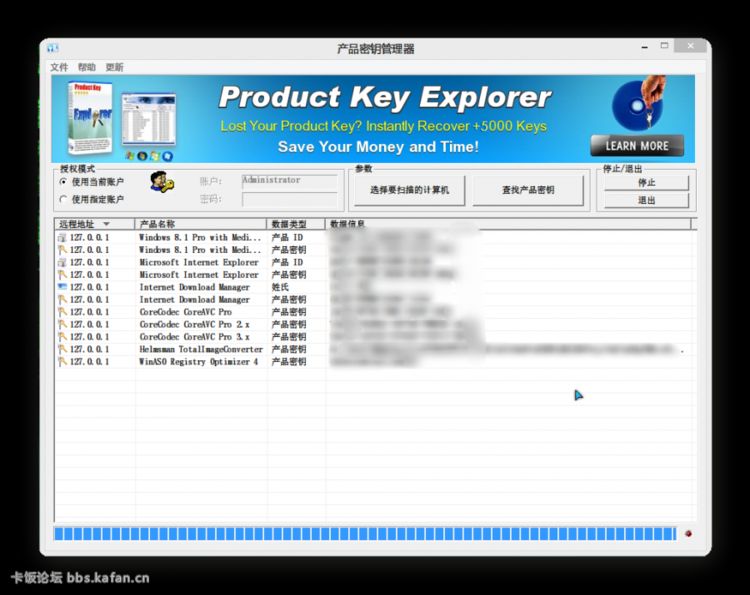Click the user with keys icon
The image size is (750, 595).
coord(162,182)
